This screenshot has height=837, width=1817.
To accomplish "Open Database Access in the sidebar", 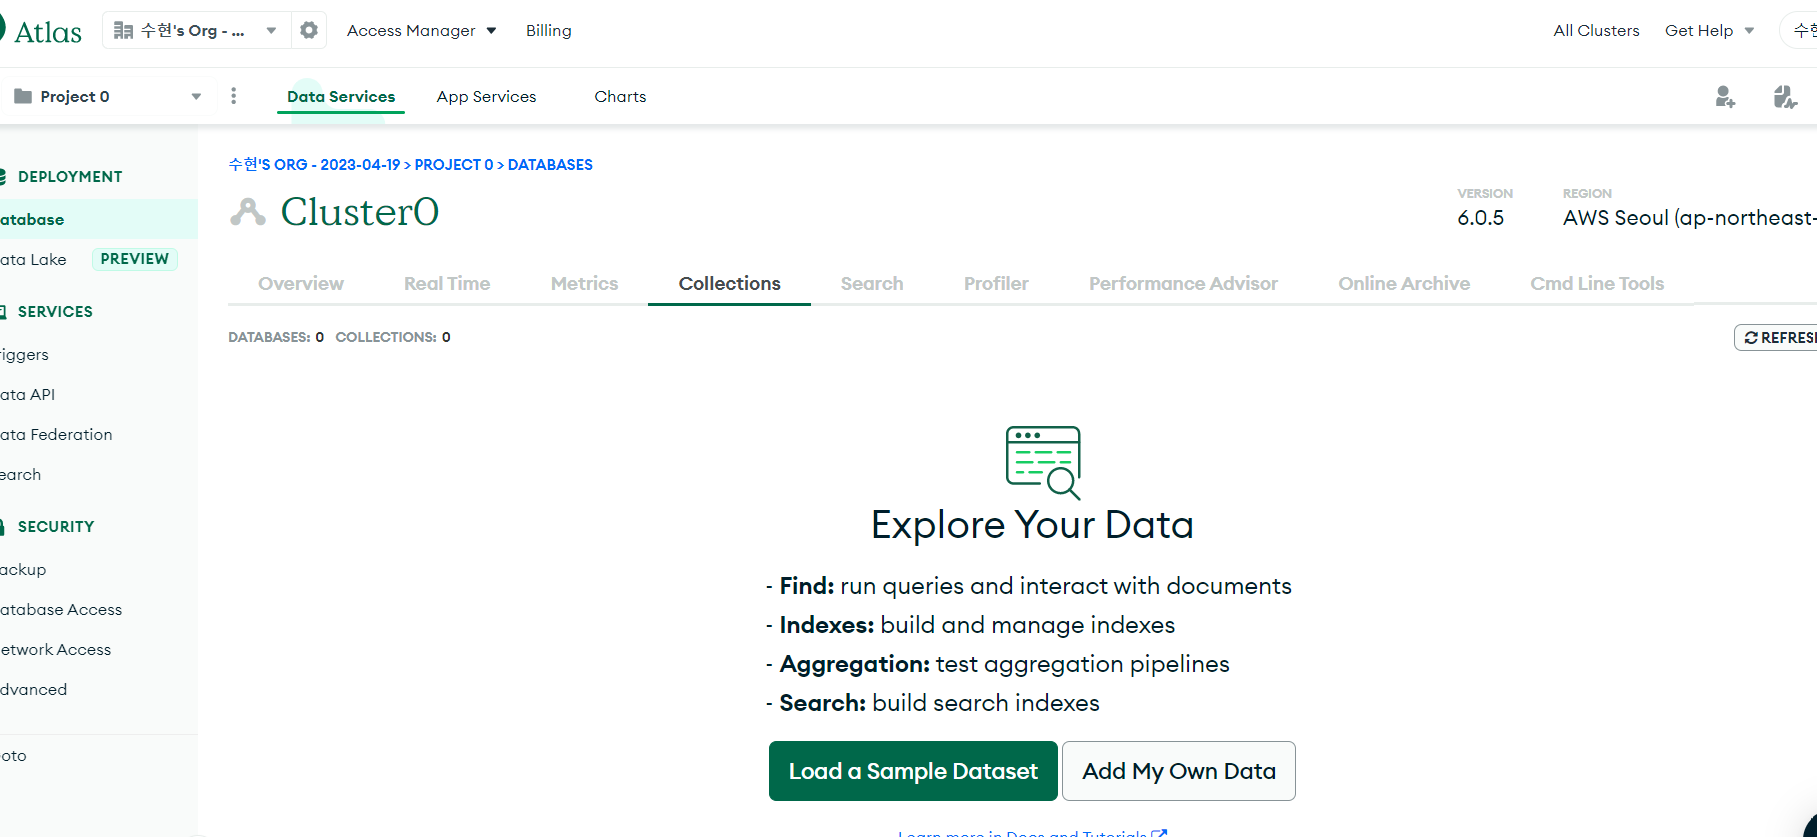I will pos(61,609).
